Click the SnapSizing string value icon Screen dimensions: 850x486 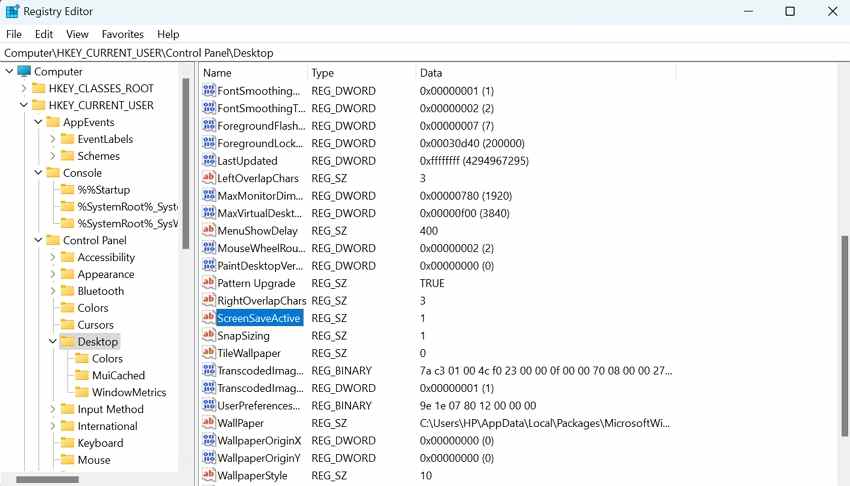click(209, 335)
